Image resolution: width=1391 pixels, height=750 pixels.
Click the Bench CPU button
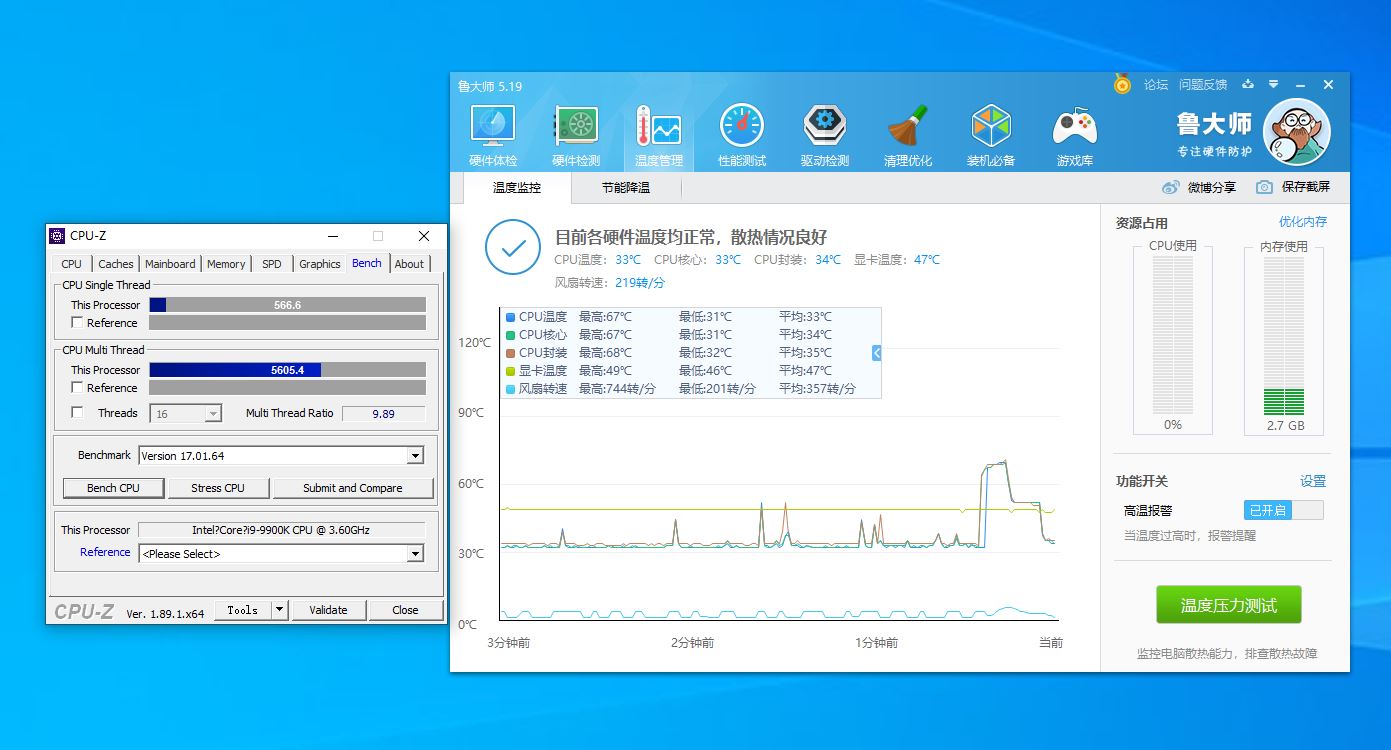pyautogui.click(x=113, y=488)
